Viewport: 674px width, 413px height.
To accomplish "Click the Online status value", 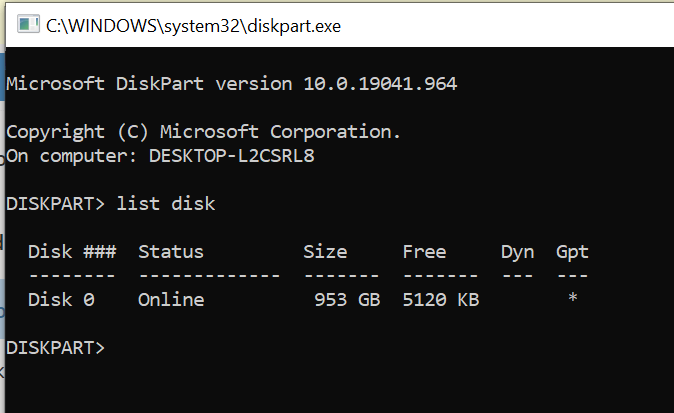I will coord(171,300).
